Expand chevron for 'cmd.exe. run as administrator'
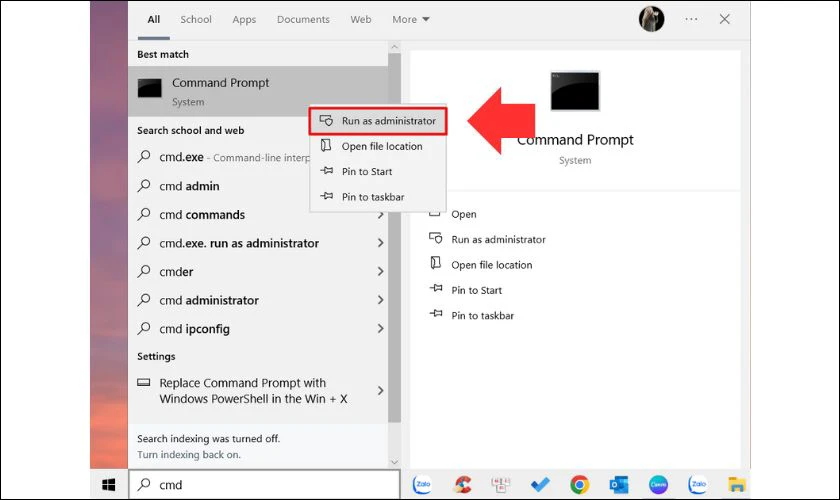 [380, 243]
